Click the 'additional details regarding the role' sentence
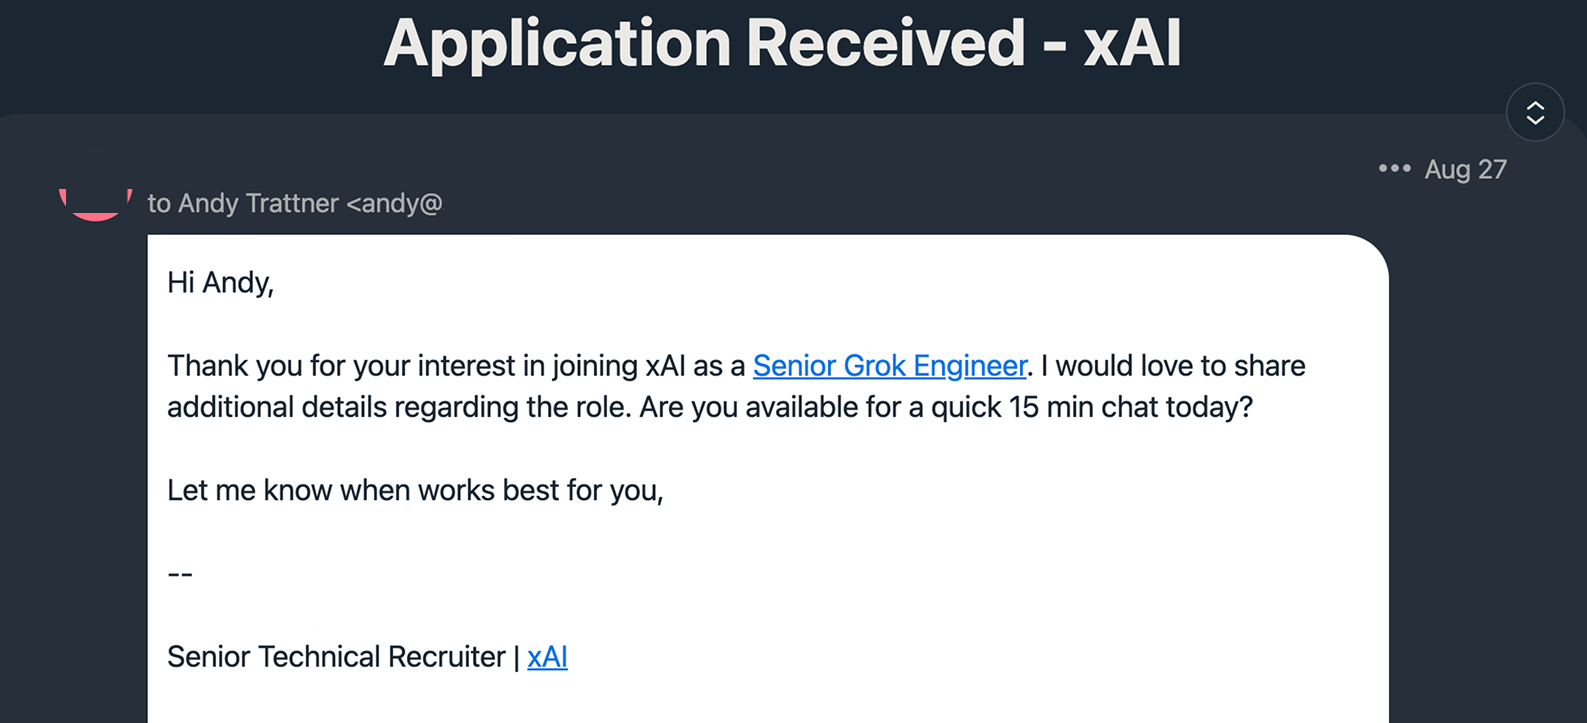This screenshot has width=1587, height=723. [399, 408]
